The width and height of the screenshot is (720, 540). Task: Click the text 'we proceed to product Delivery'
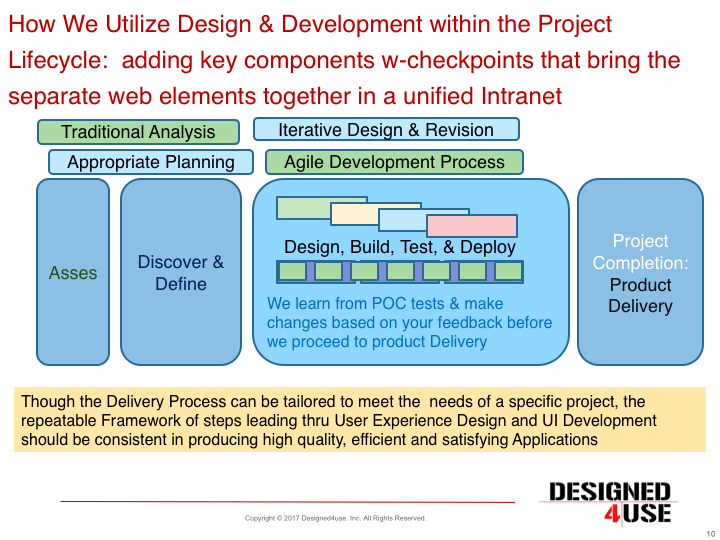point(377,342)
